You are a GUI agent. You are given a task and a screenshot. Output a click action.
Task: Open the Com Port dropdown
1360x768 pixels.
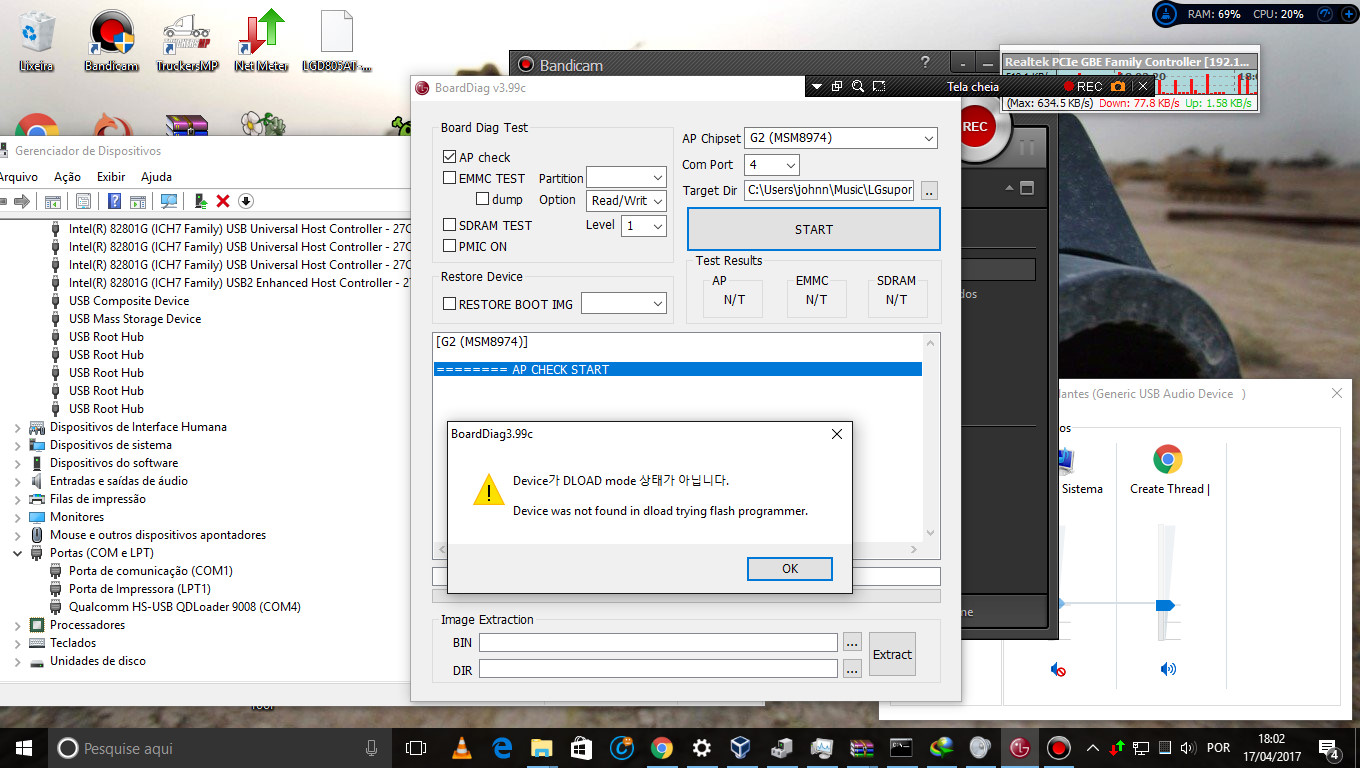tap(771, 164)
